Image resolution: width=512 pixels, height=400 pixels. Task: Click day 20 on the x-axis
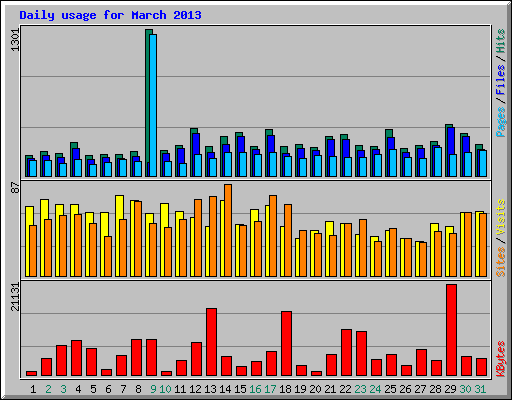point(315,389)
